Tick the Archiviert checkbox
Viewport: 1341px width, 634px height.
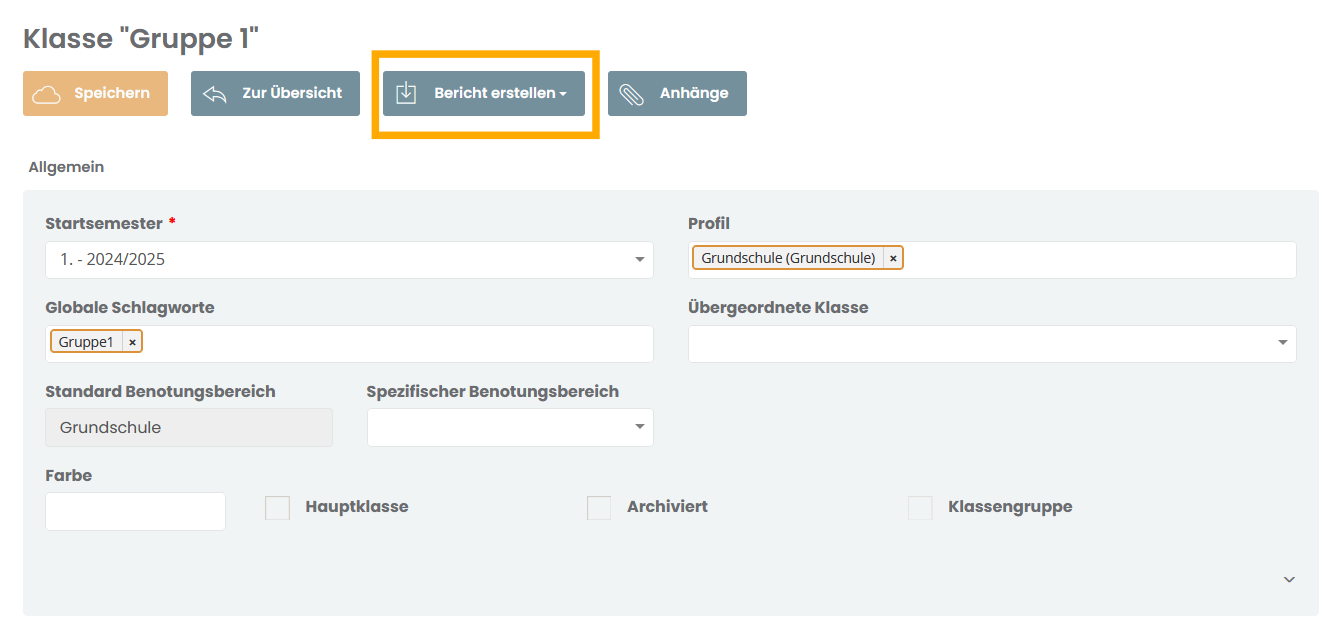599,507
